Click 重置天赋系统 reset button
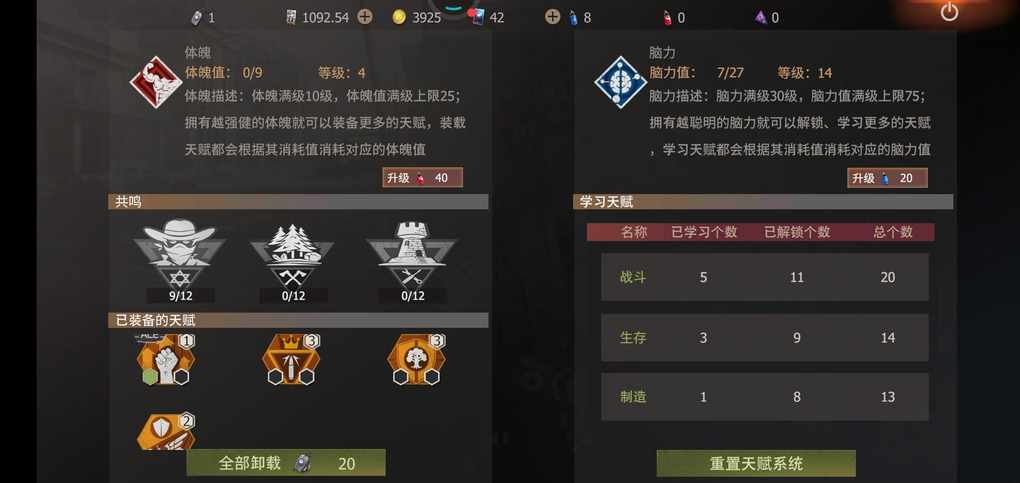 coord(756,463)
